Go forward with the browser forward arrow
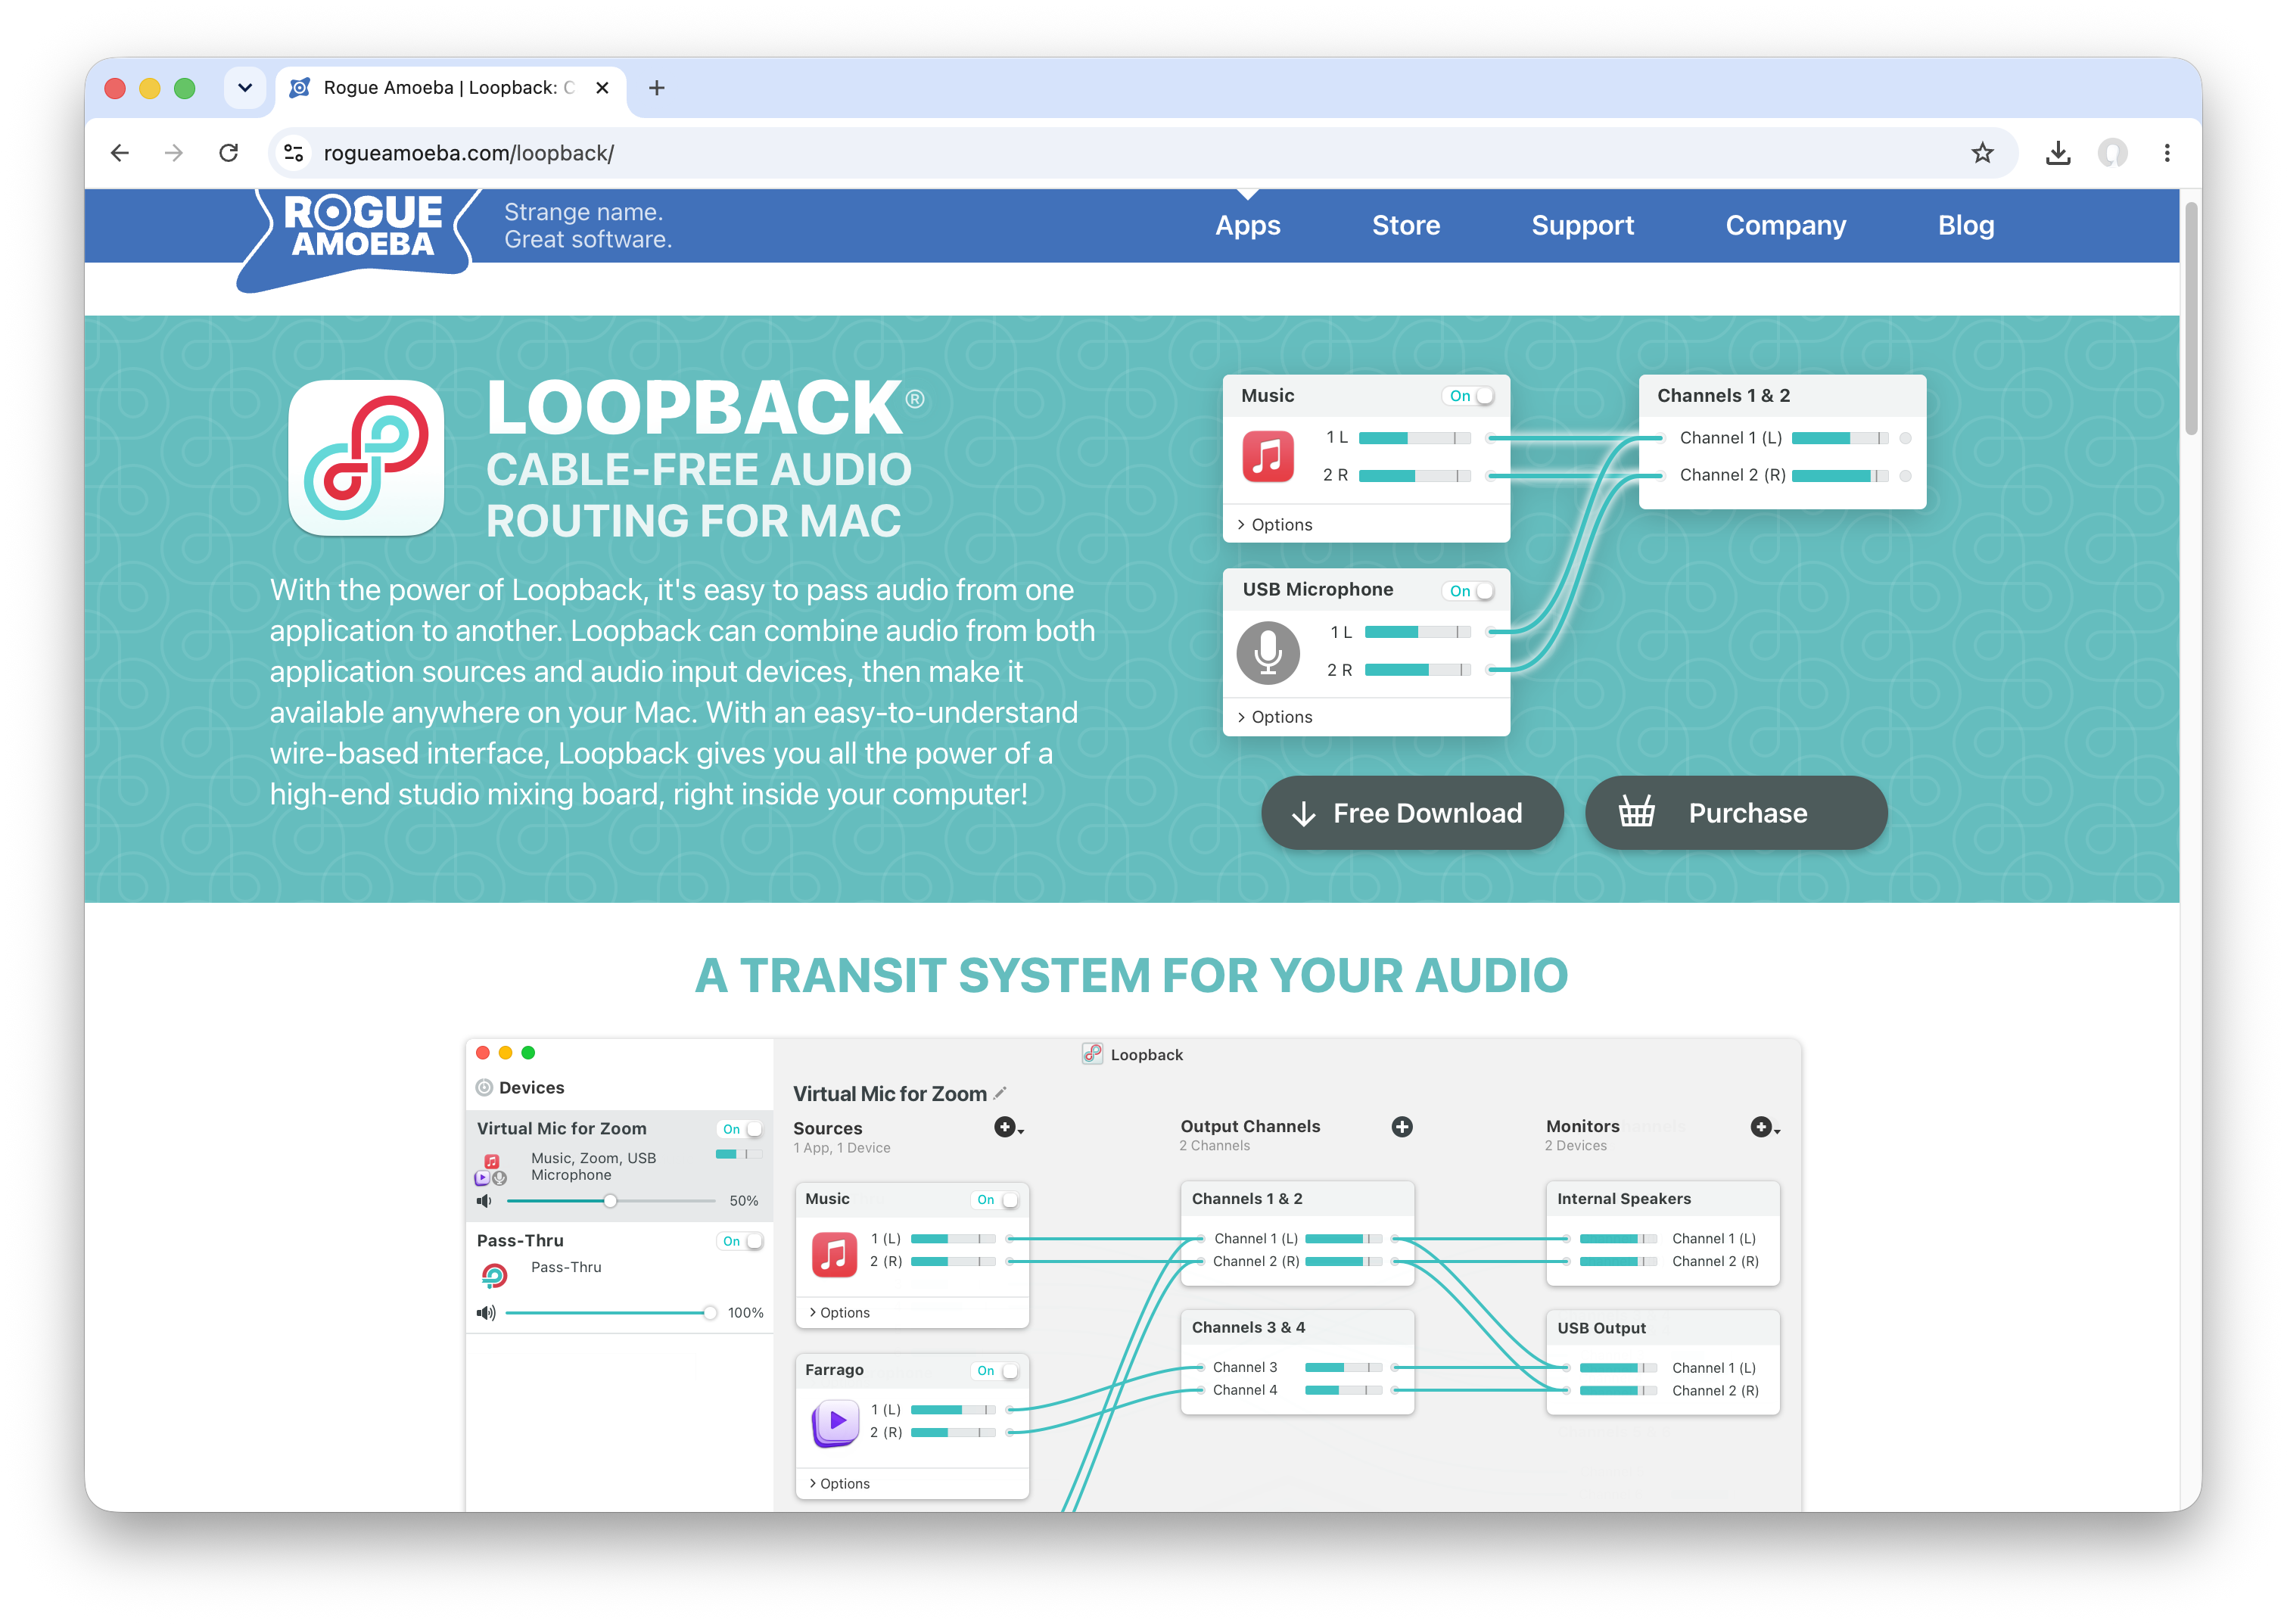The image size is (2287, 1624). (174, 153)
